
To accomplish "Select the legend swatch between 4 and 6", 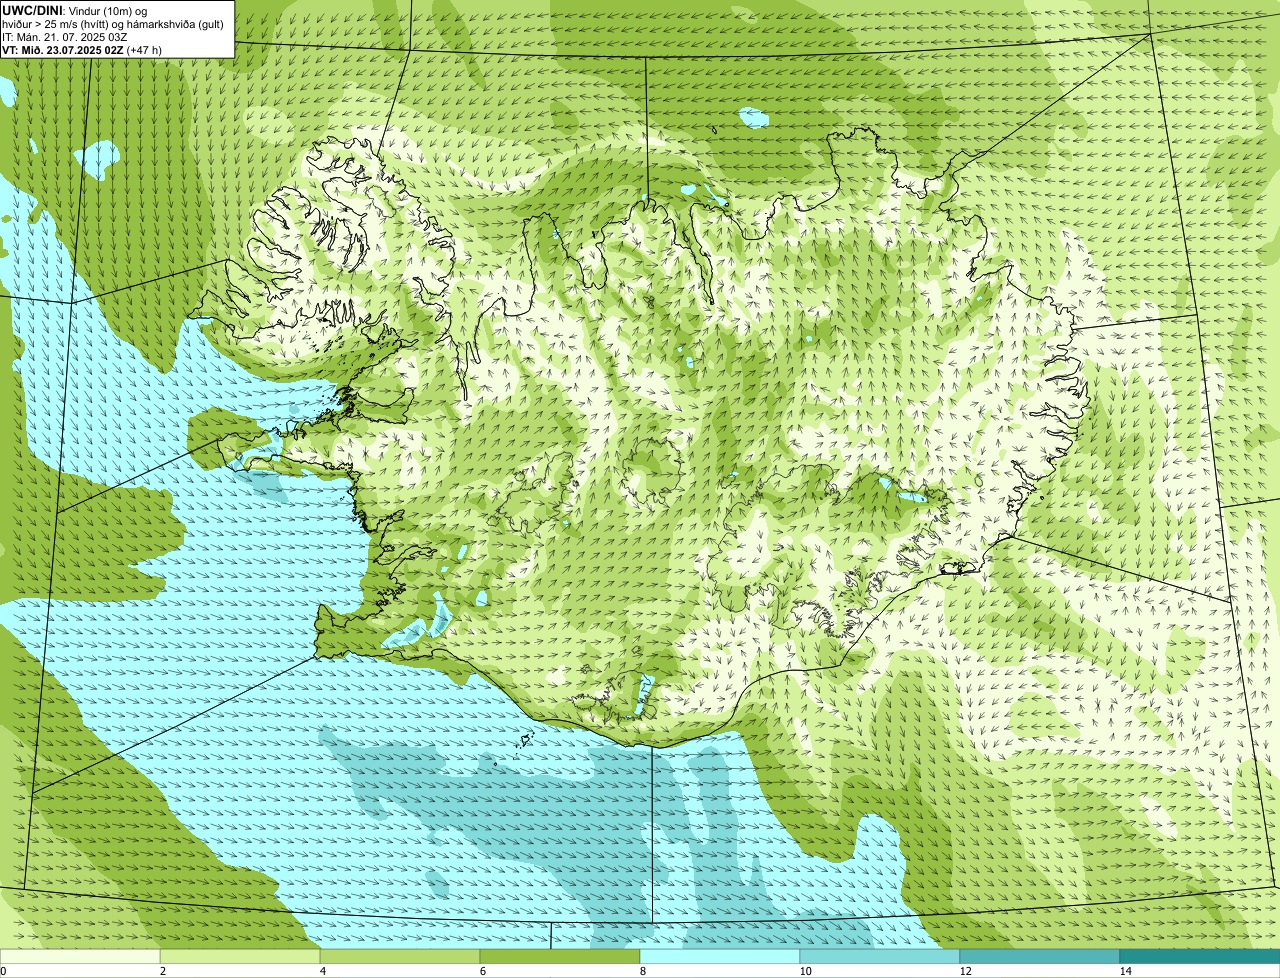I will click(x=400, y=957).
